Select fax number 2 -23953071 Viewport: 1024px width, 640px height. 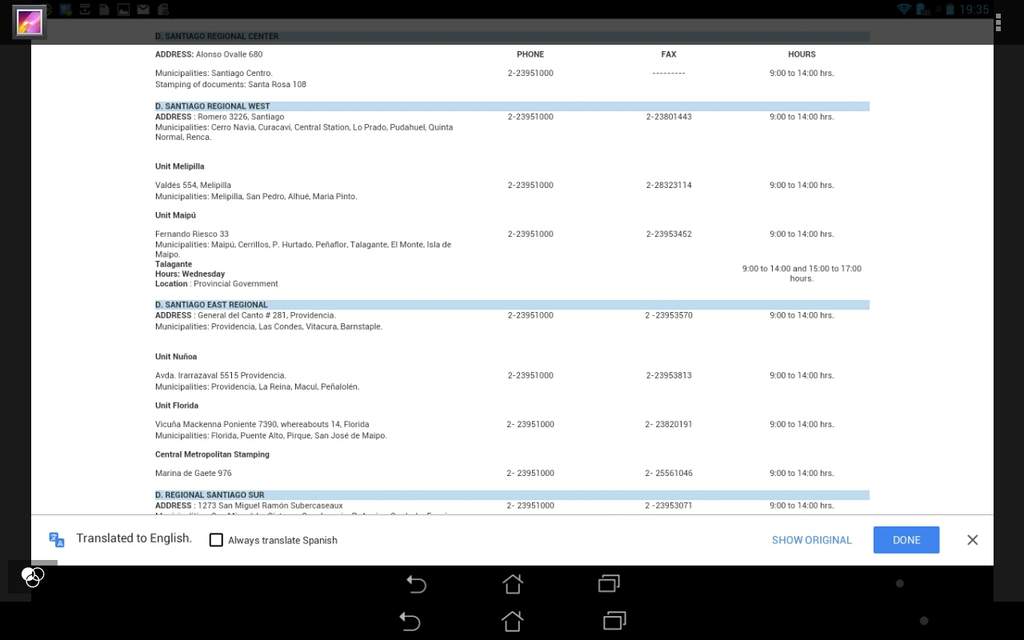pyautogui.click(x=669, y=506)
